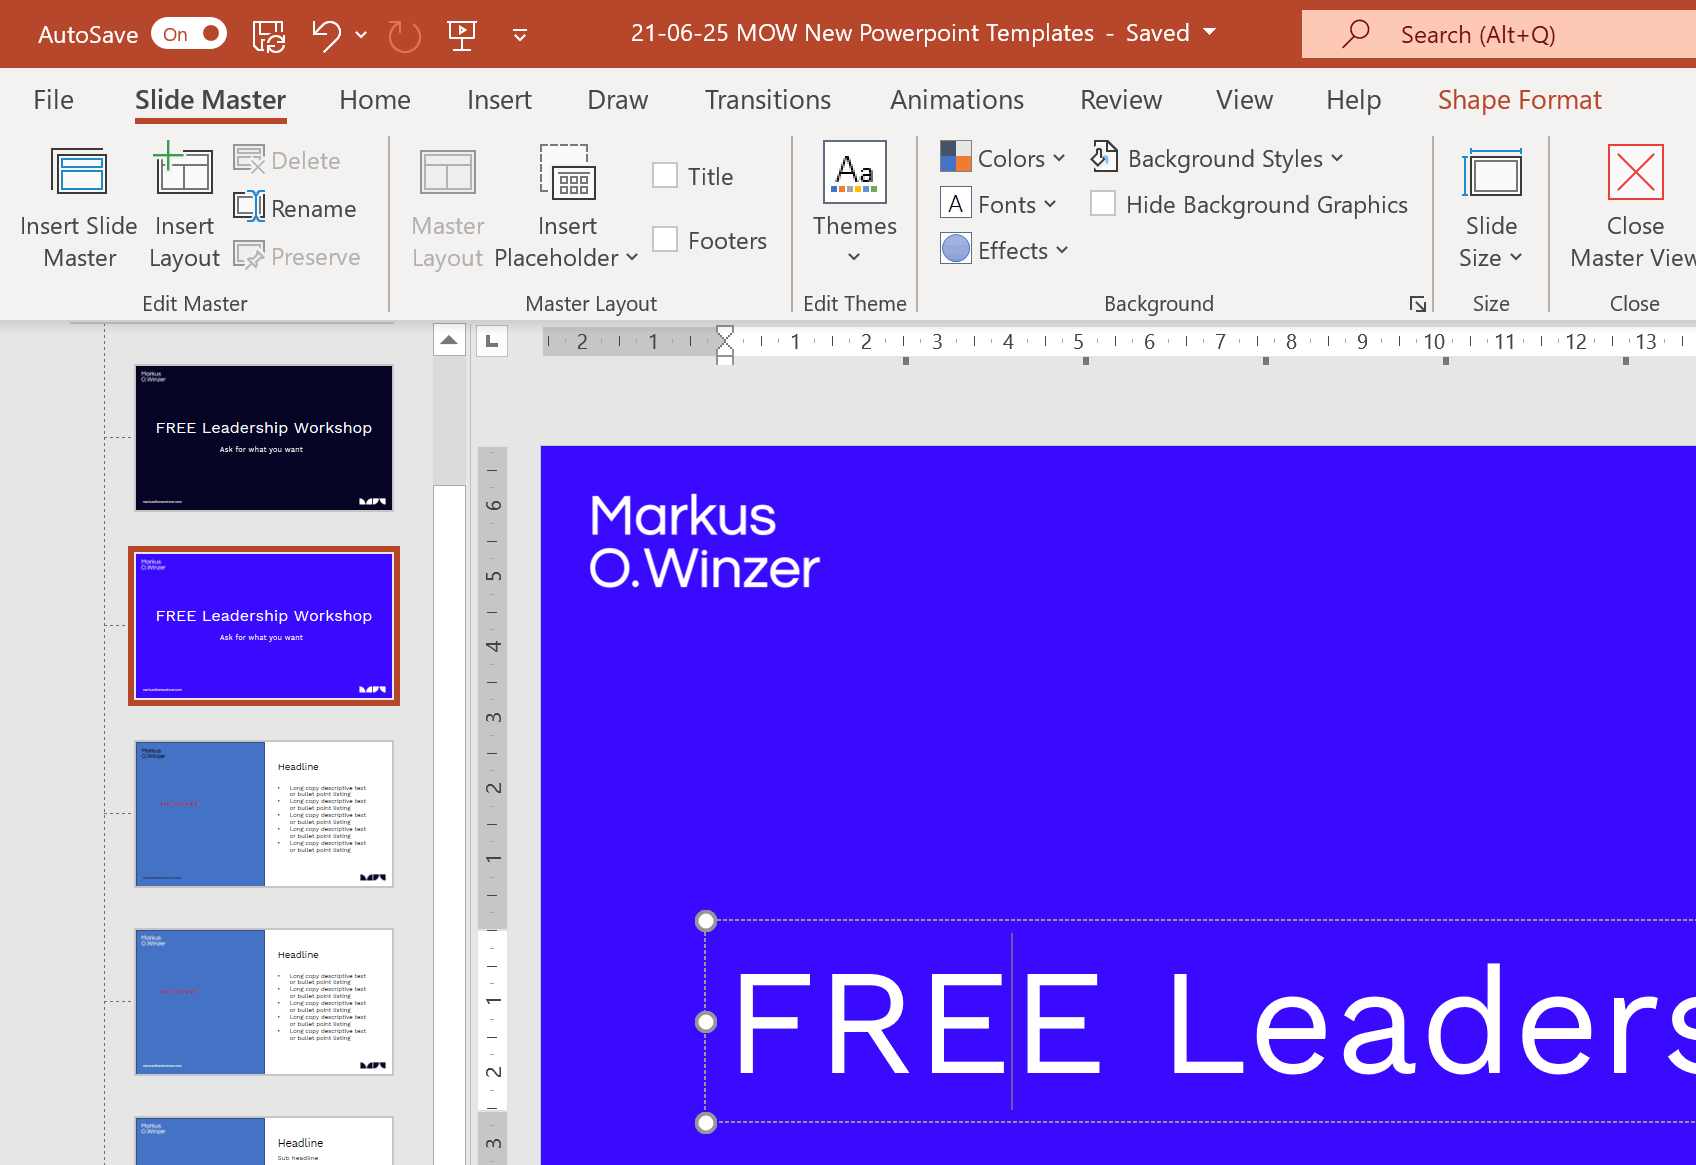
Task: Expand the Undo history dropdown arrow
Action: (361, 35)
